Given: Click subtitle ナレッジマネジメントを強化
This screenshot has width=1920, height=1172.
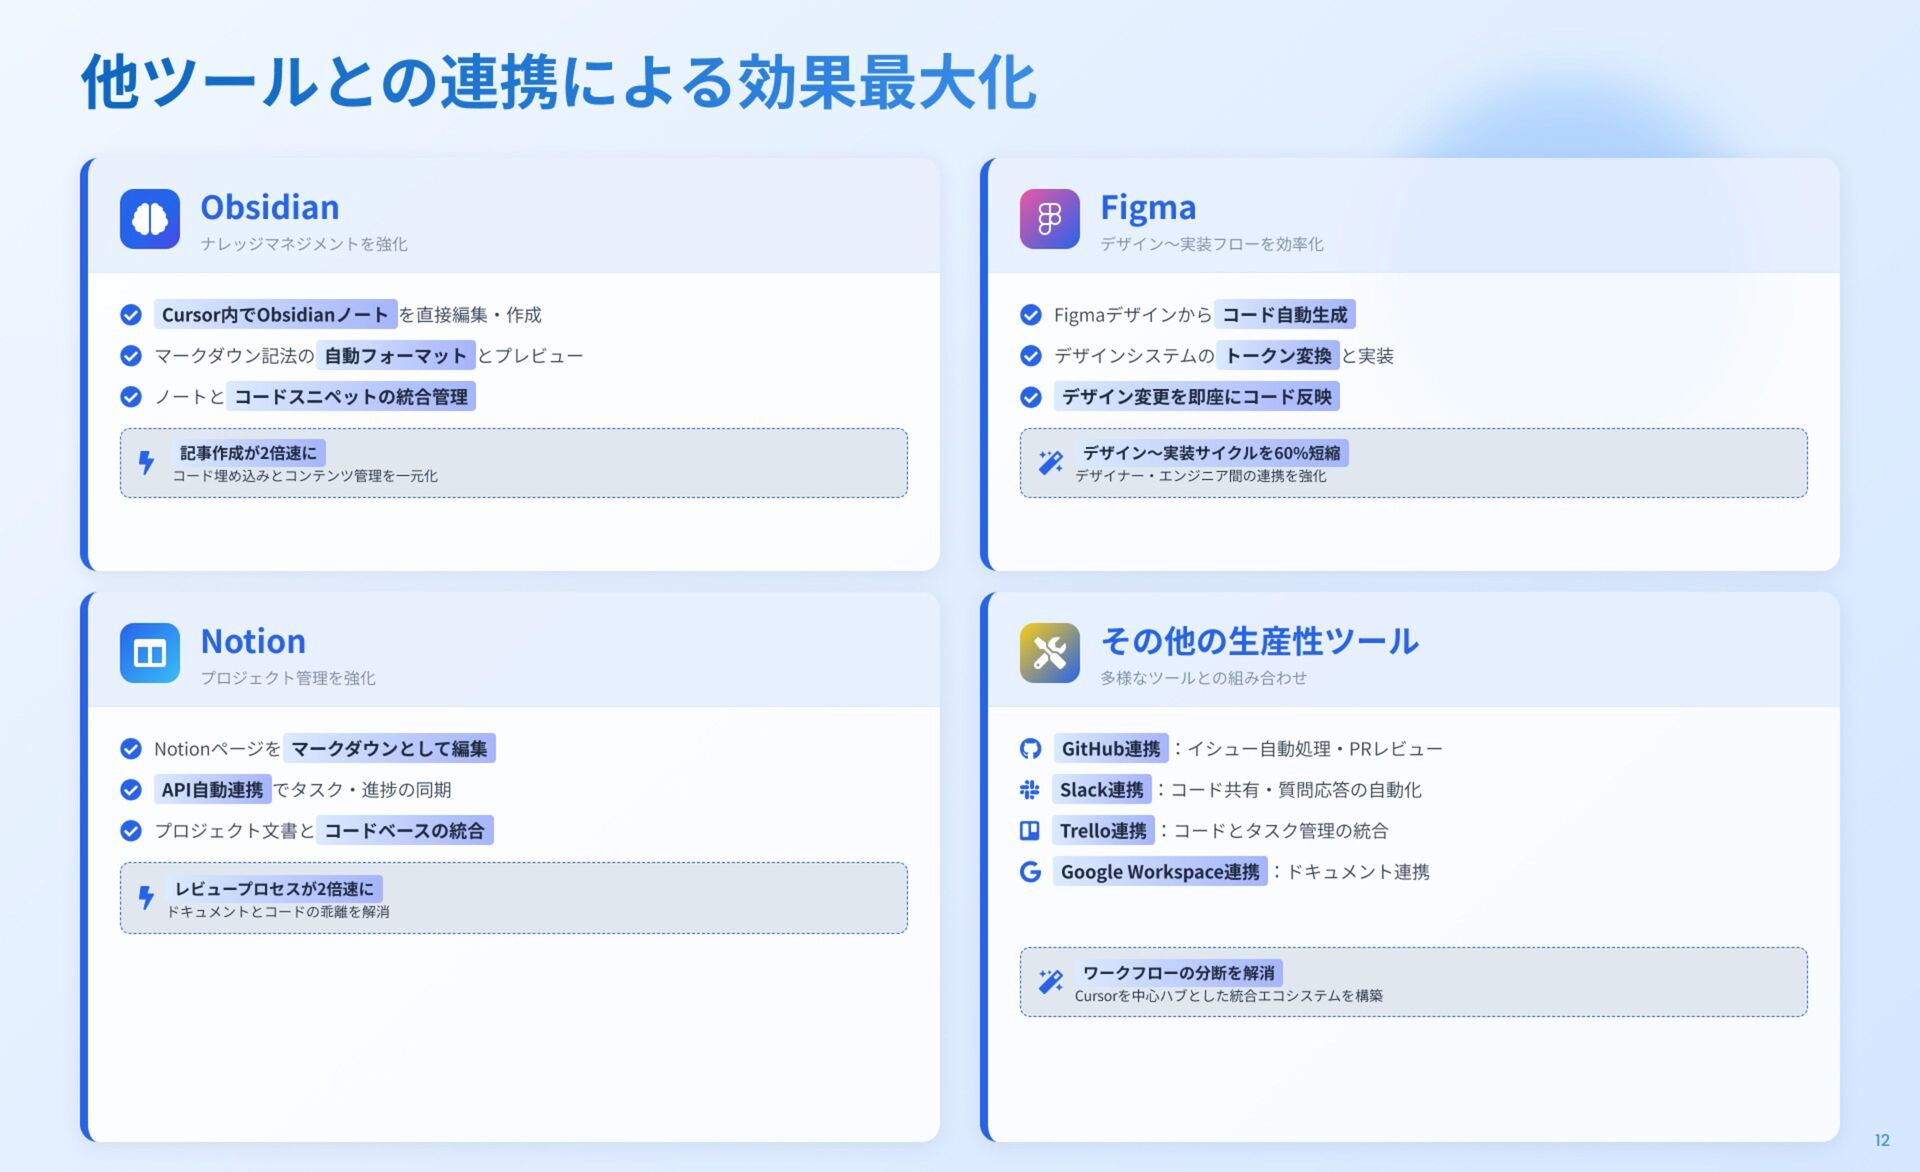Looking at the screenshot, I should click(x=304, y=244).
